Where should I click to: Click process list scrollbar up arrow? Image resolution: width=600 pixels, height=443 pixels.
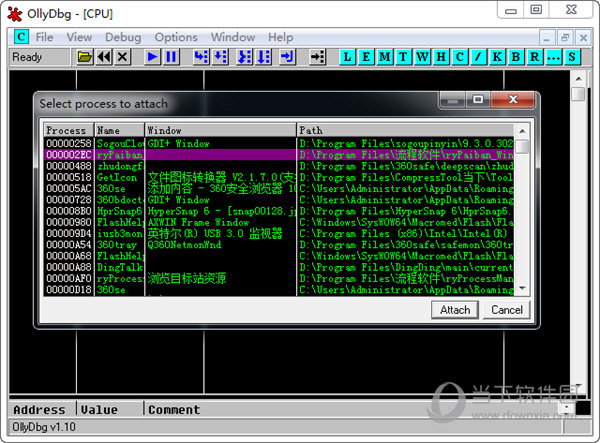[x=522, y=131]
